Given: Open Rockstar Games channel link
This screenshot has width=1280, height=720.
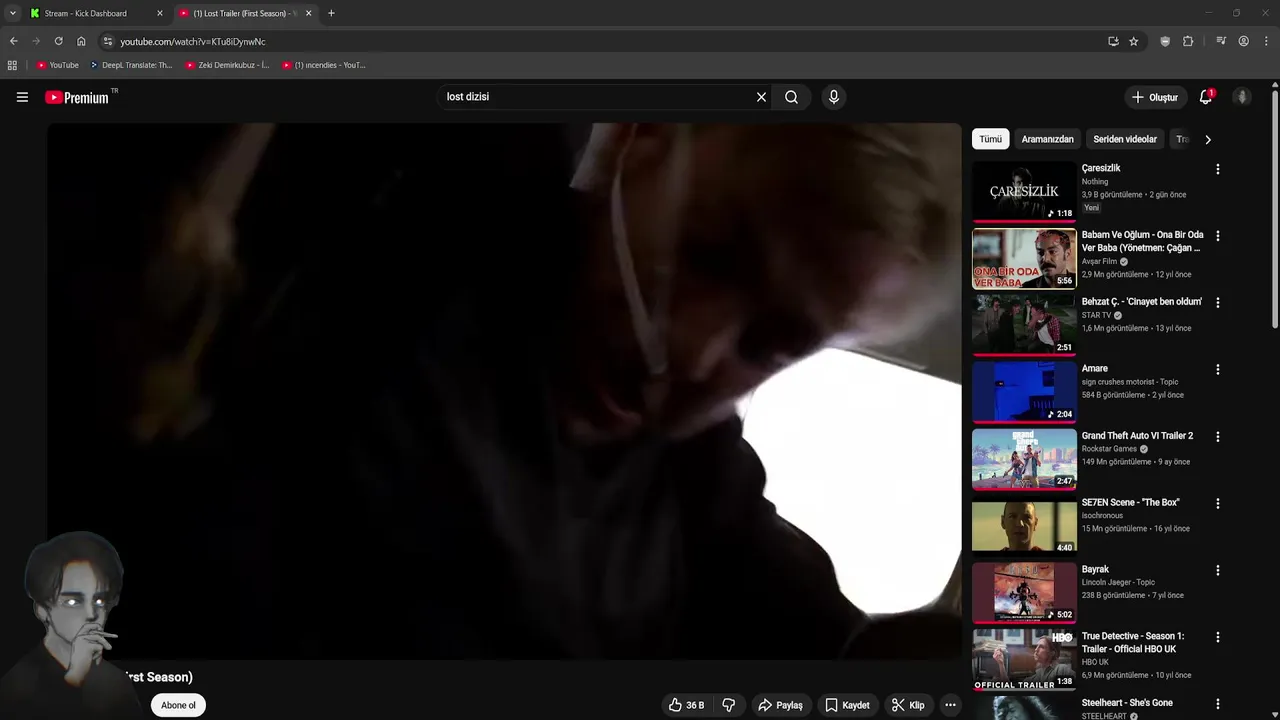Looking at the screenshot, I should [x=1109, y=448].
